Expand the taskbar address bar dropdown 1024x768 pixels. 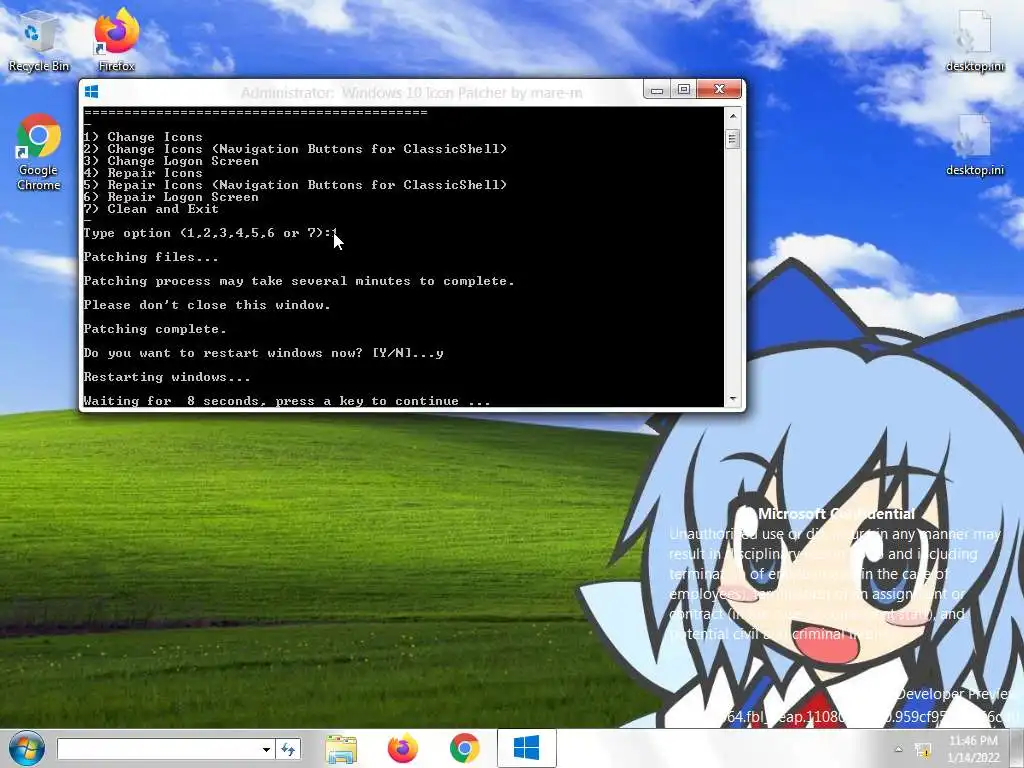click(x=266, y=749)
